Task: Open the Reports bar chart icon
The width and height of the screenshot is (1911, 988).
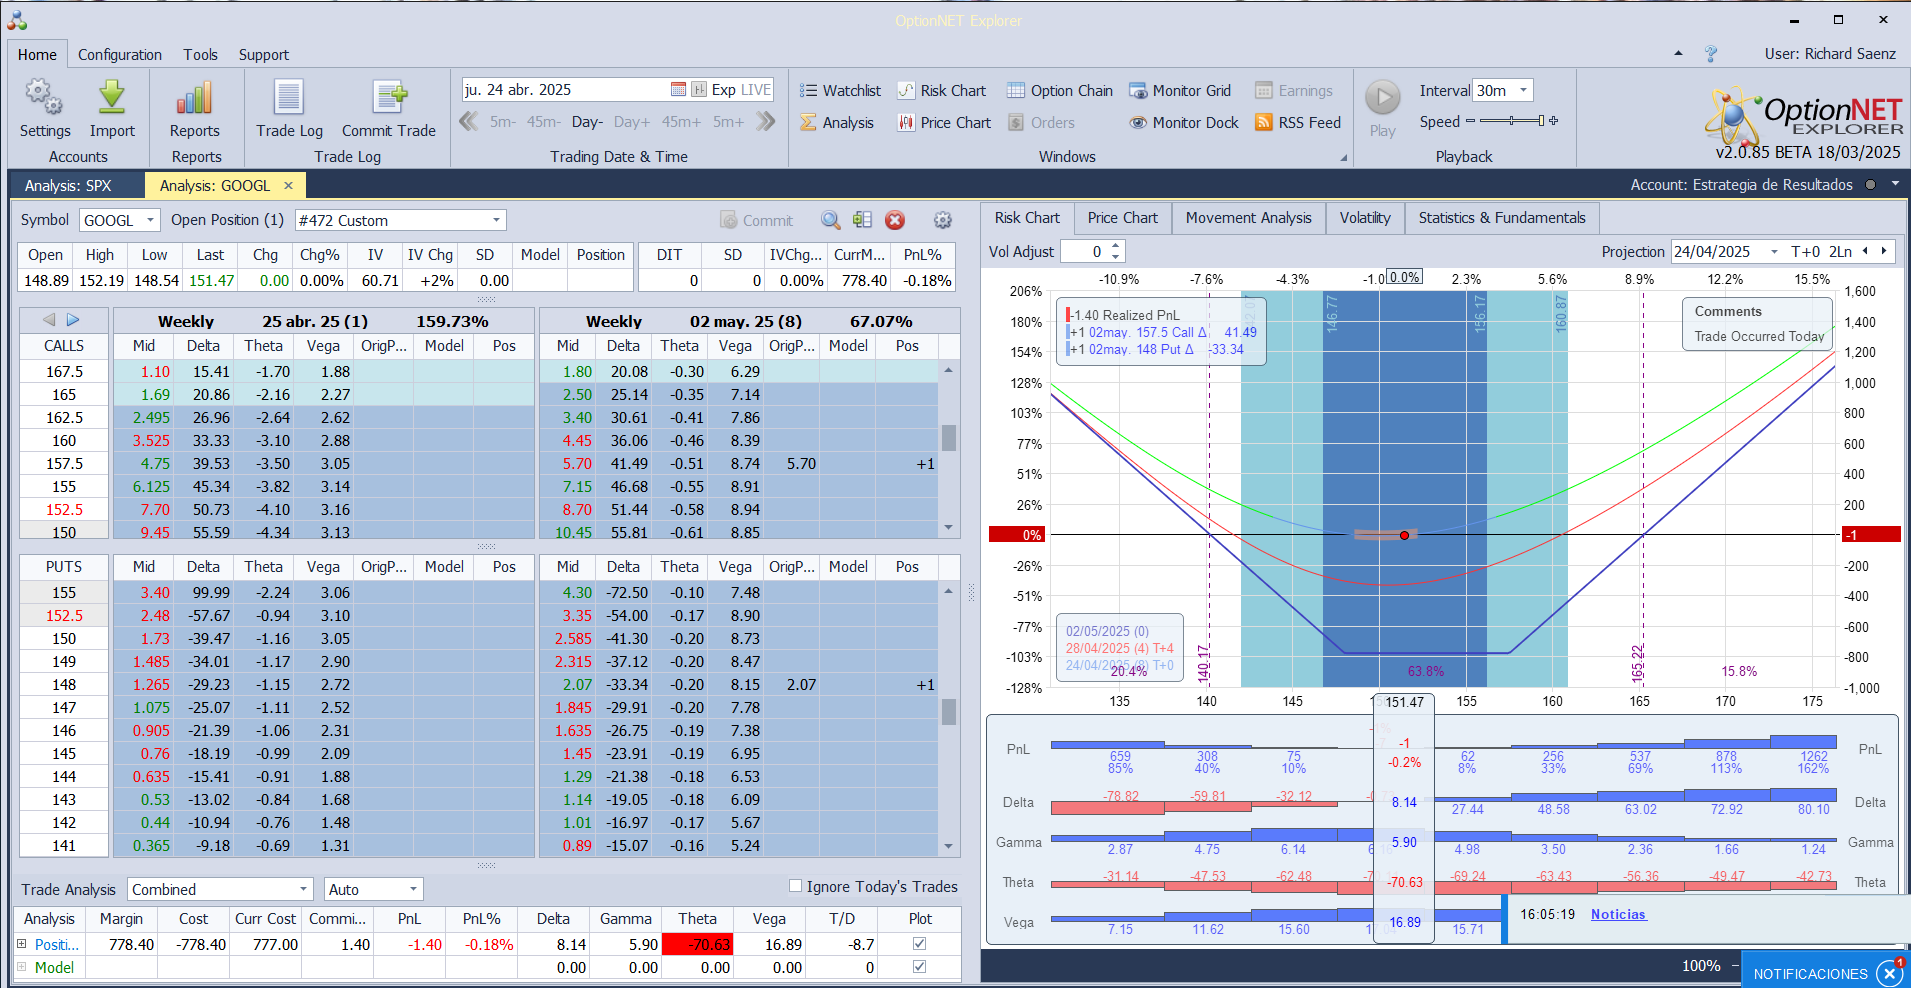Action: click(194, 97)
